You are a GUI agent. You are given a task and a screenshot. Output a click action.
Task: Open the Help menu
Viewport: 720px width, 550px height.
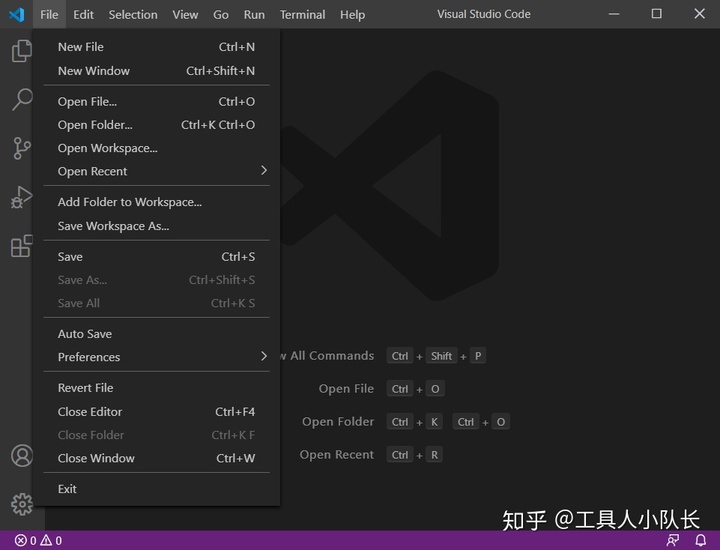(x=352, y=15)
